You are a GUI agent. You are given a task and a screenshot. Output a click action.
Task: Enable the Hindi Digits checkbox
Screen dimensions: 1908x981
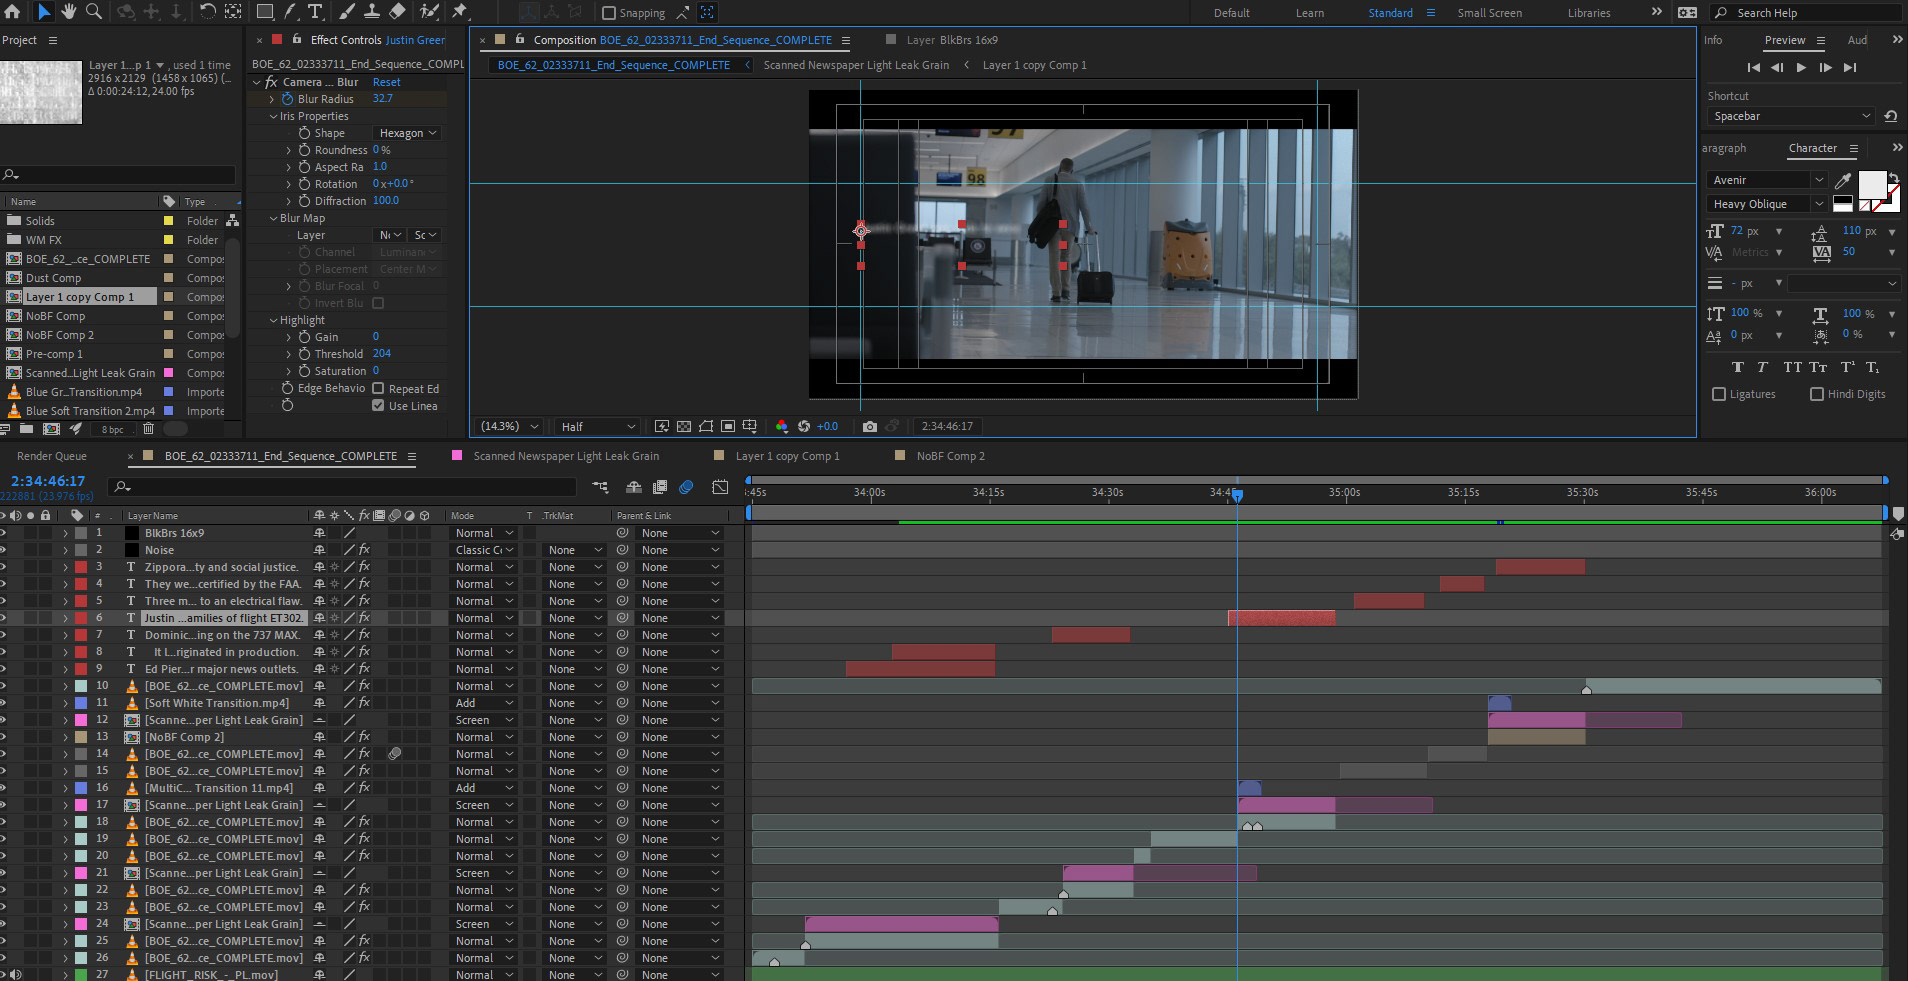(x=1817, y=394)
